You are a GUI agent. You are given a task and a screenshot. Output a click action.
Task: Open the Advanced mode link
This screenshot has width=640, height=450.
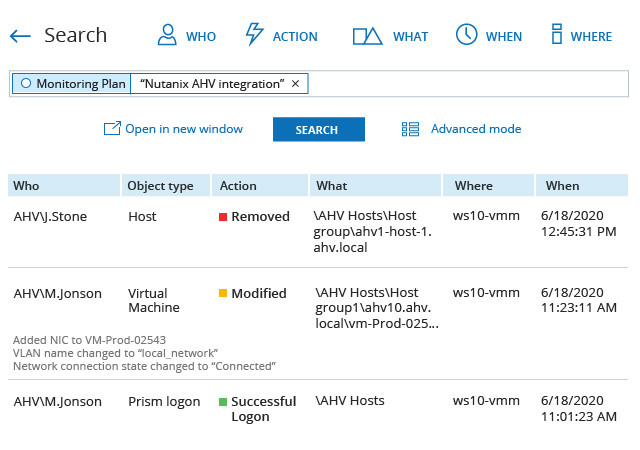pyautogui.click(x=475, y=129)
